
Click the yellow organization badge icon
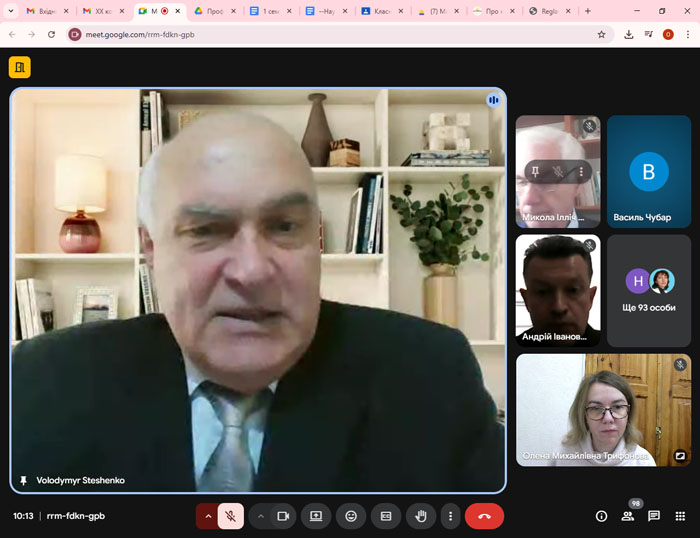pyautogui.click(x=19, y=67)
